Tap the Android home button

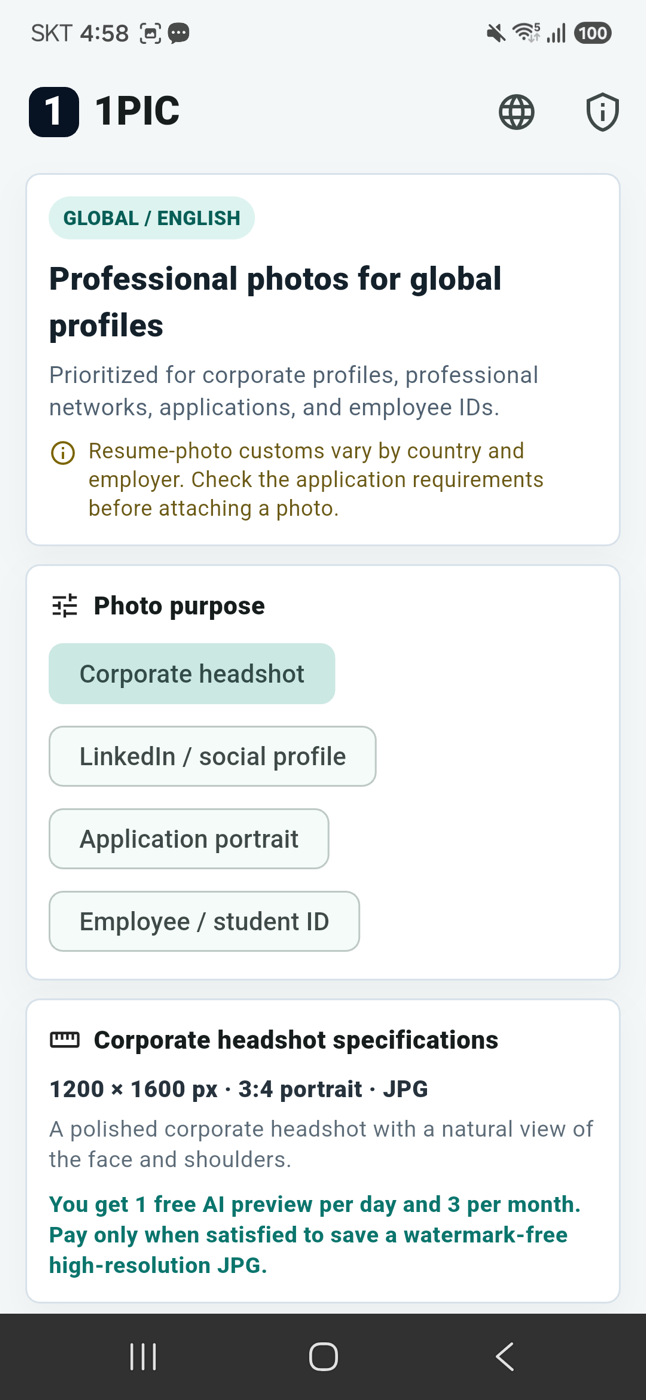click(323, 1356)
